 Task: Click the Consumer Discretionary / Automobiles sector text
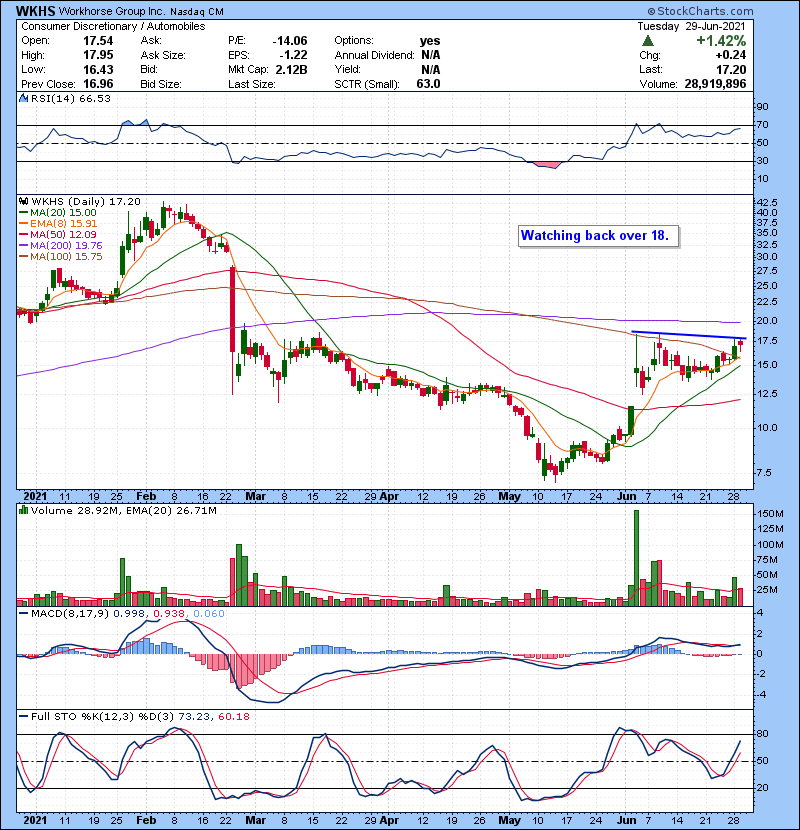tap(113, 26)
